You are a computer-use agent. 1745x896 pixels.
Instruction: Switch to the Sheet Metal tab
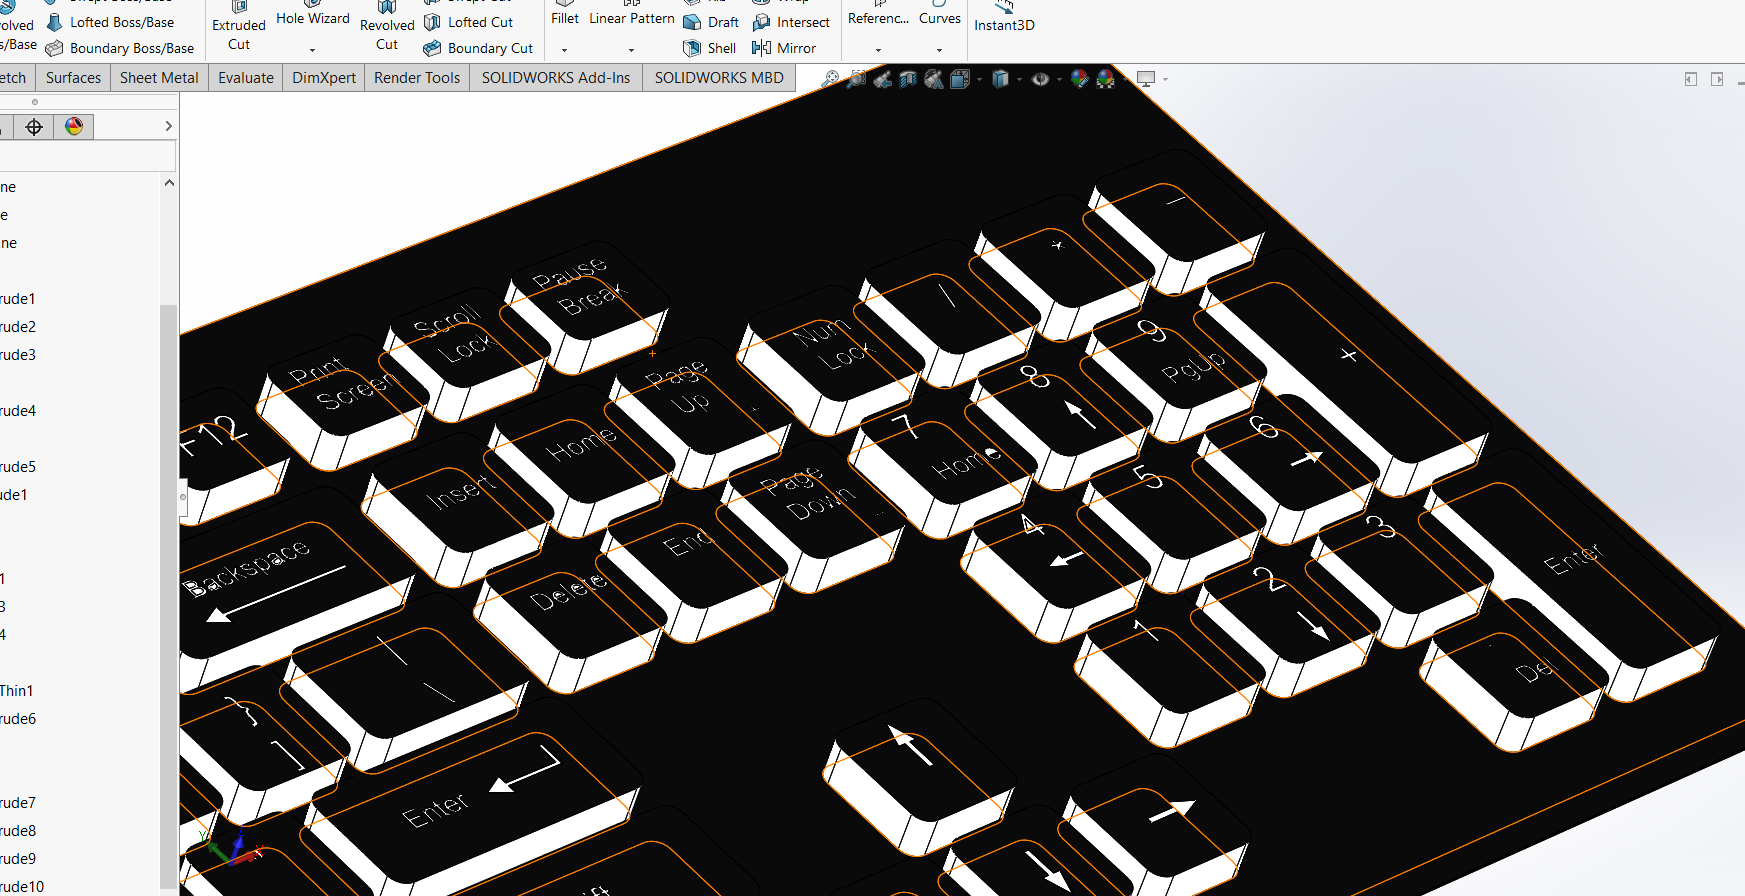click(159, 77)
